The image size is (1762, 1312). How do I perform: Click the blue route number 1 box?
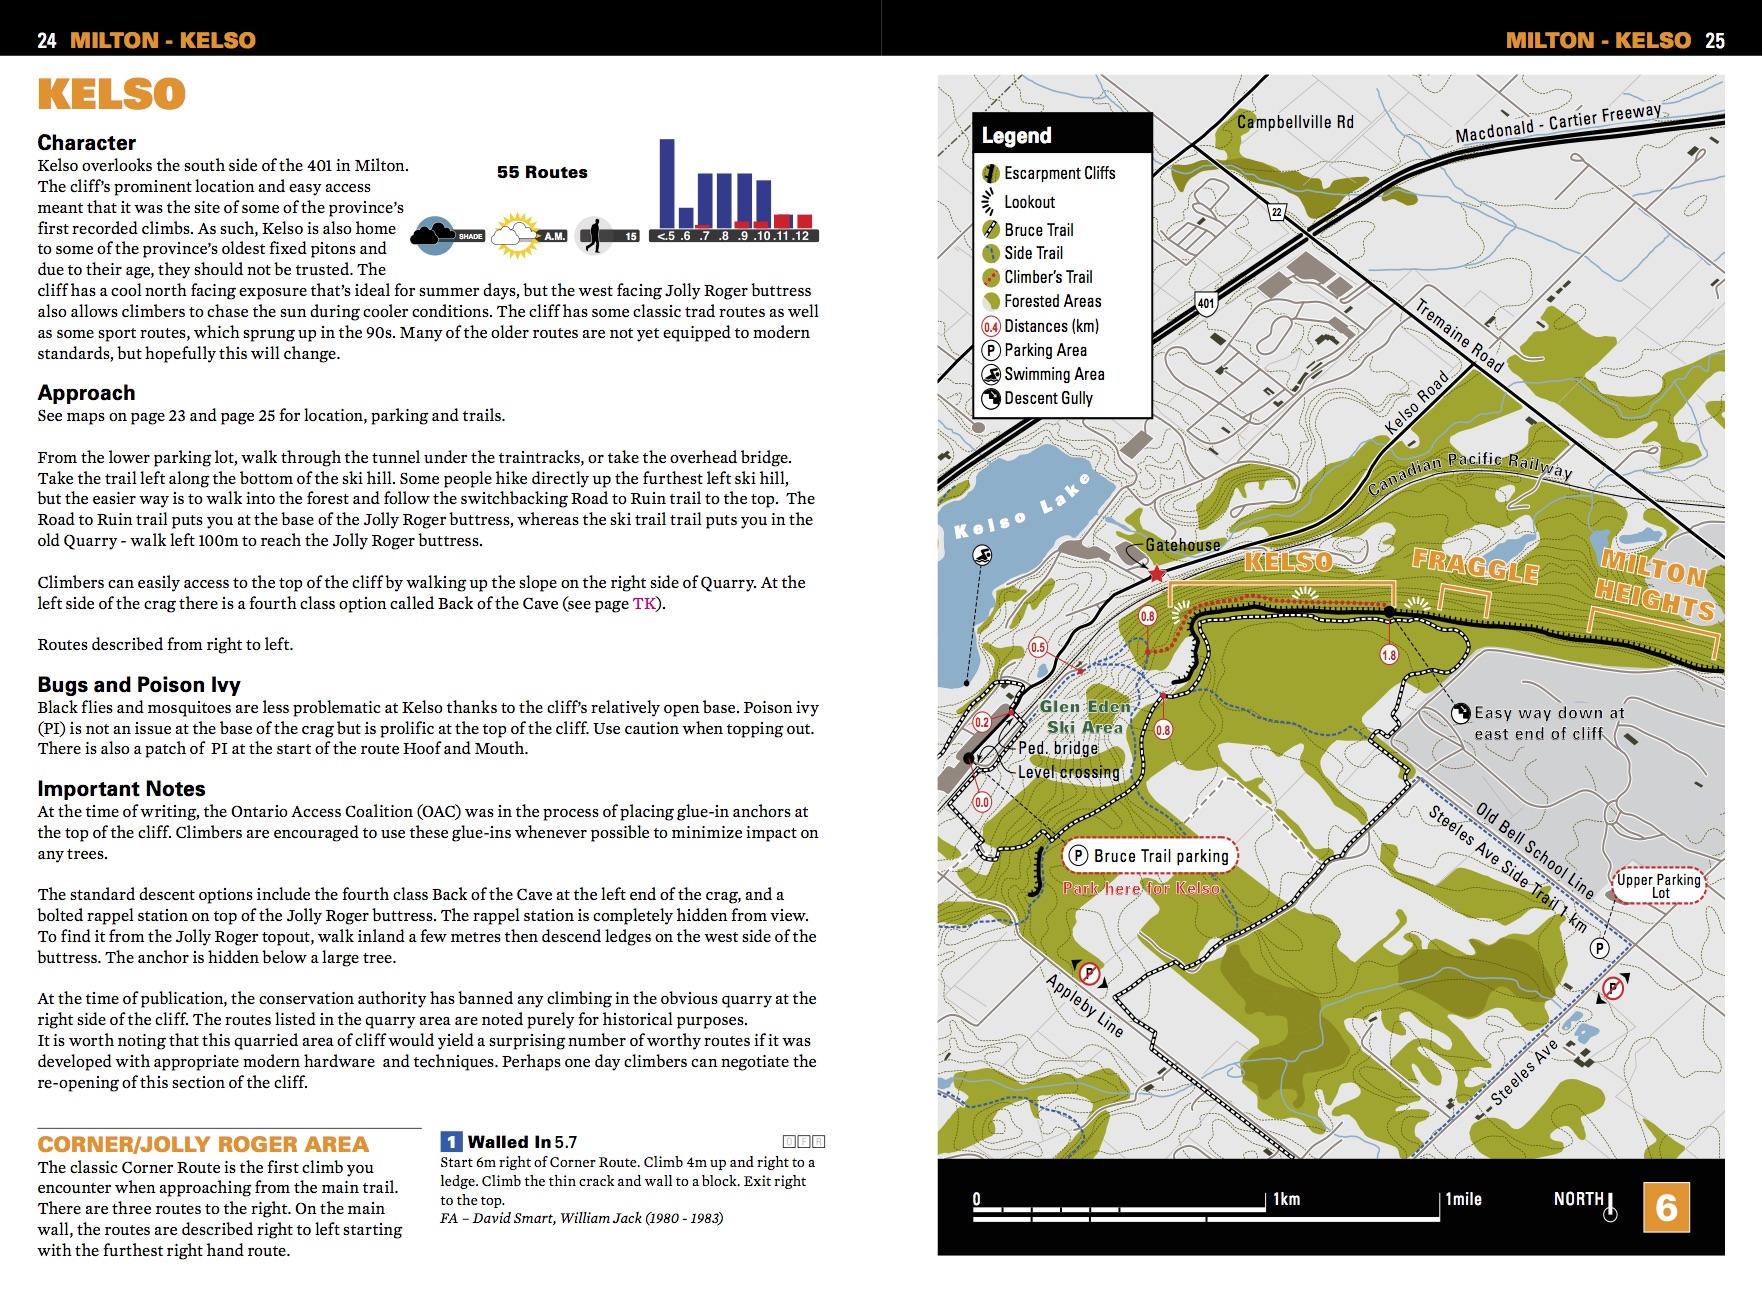451,1142
